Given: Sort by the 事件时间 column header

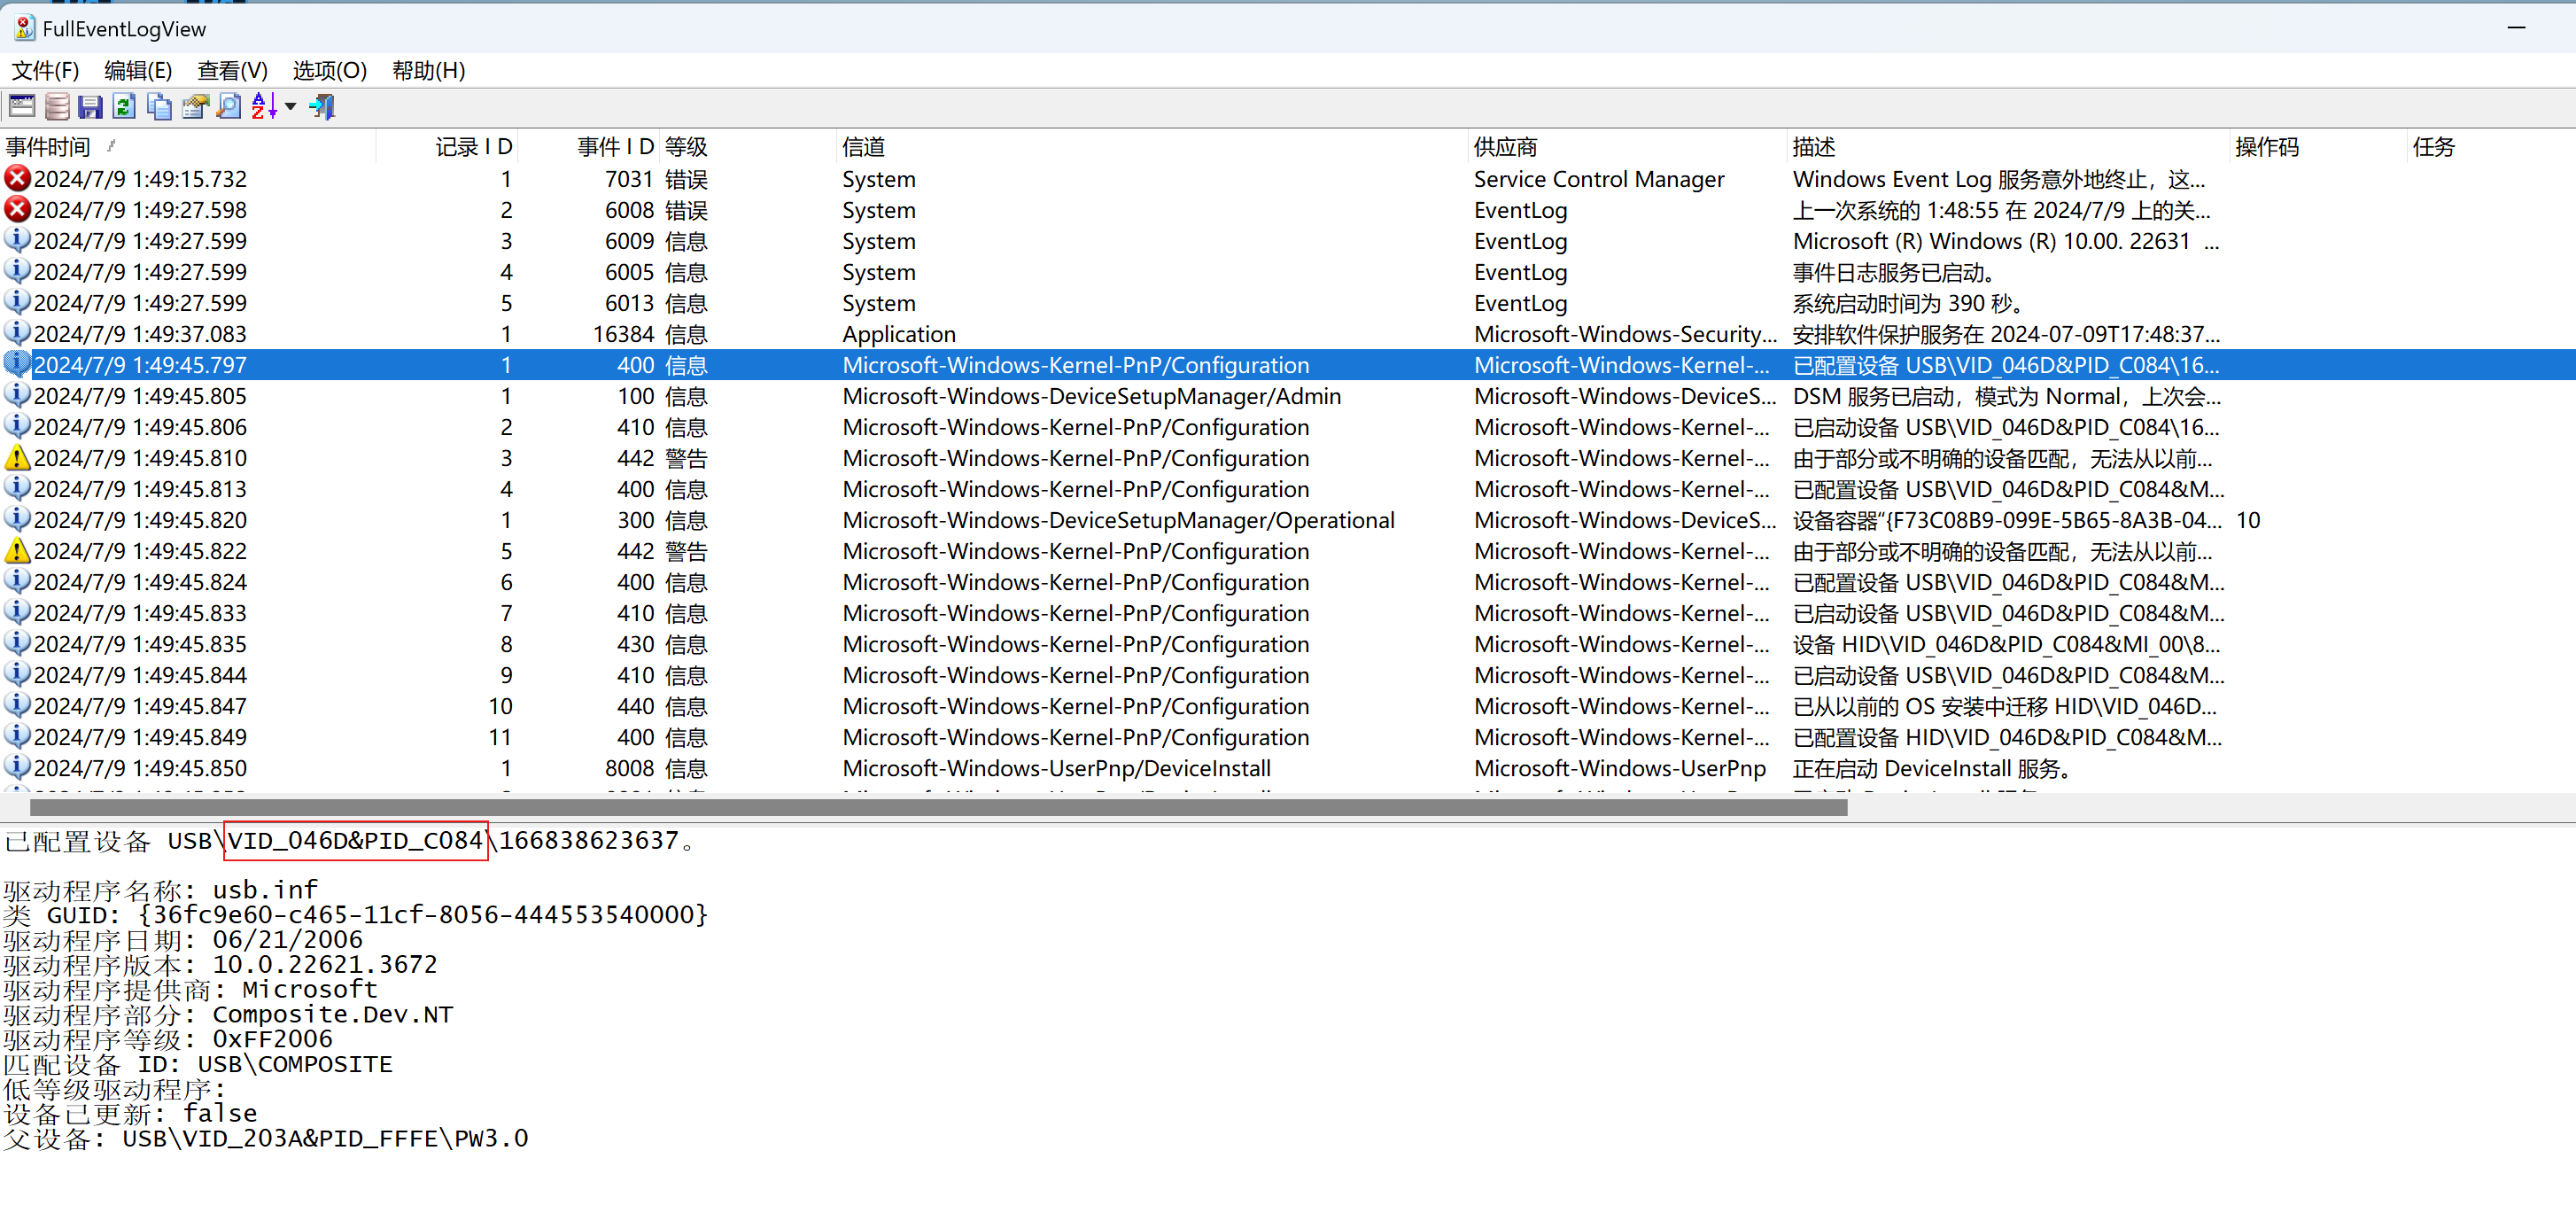Looking at the screenshot, I should pos(48,147).
